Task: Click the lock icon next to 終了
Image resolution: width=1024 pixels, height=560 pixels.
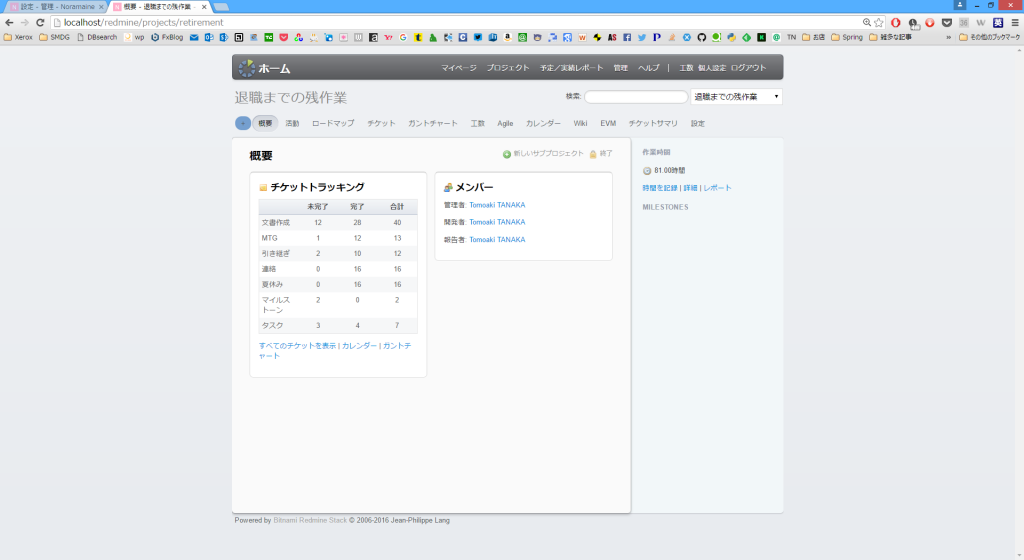Action: click(593, 154)
